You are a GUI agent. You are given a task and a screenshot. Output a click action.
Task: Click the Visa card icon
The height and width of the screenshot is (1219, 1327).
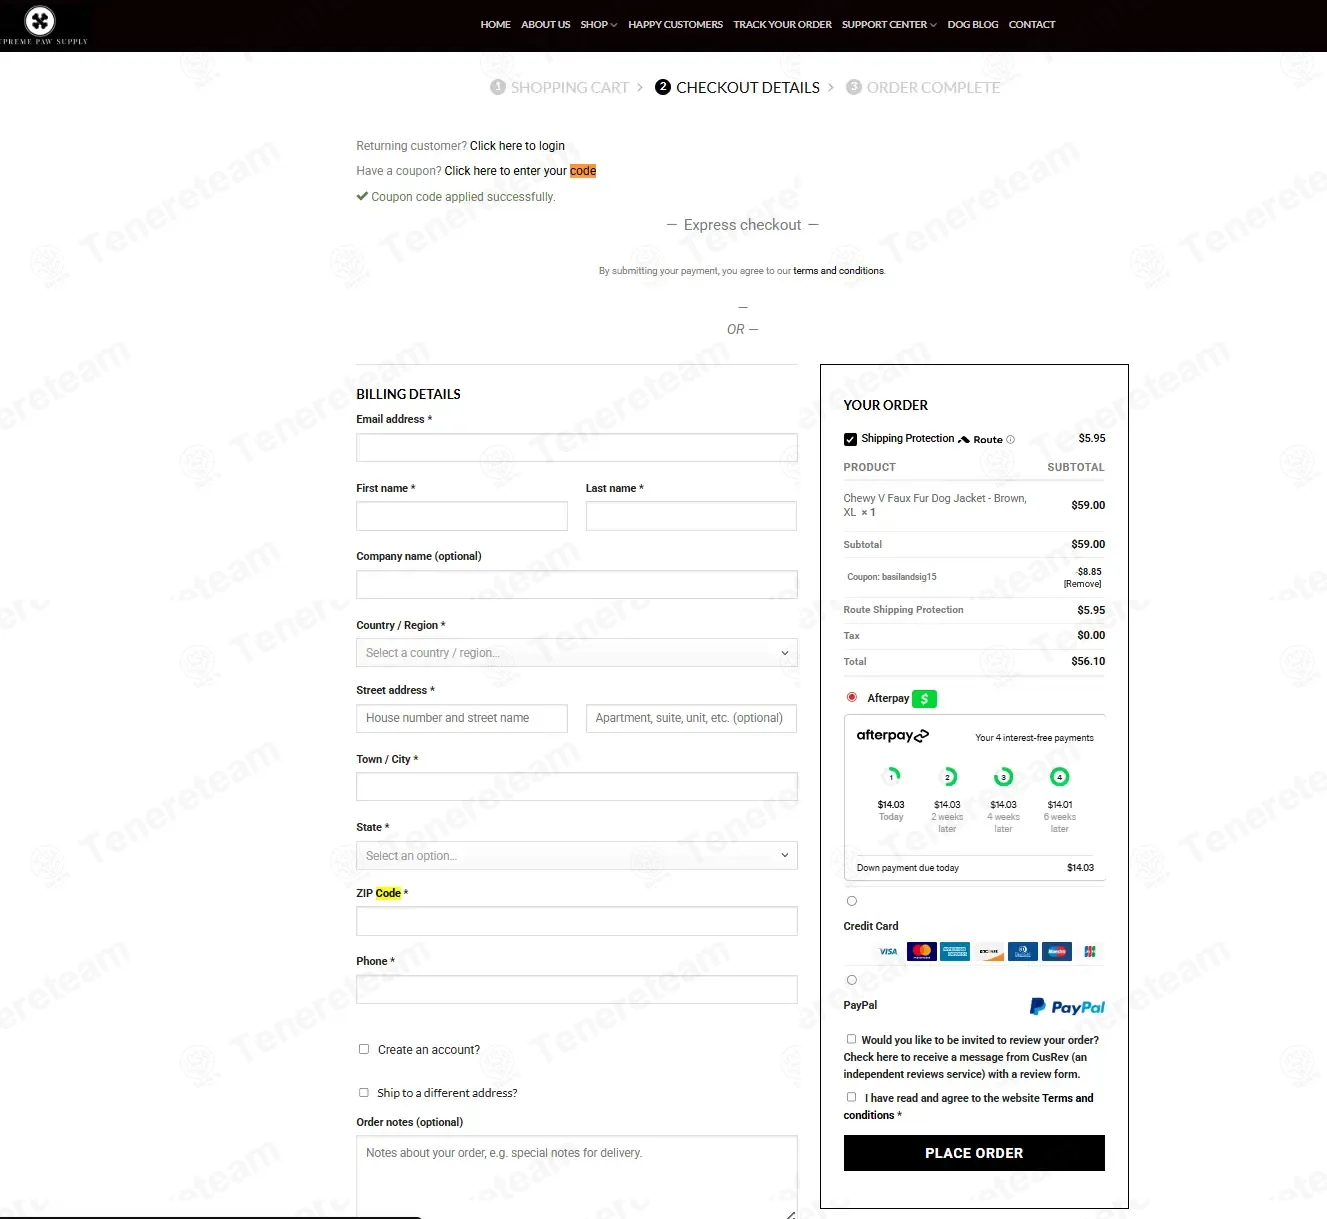tap(888, 951)
